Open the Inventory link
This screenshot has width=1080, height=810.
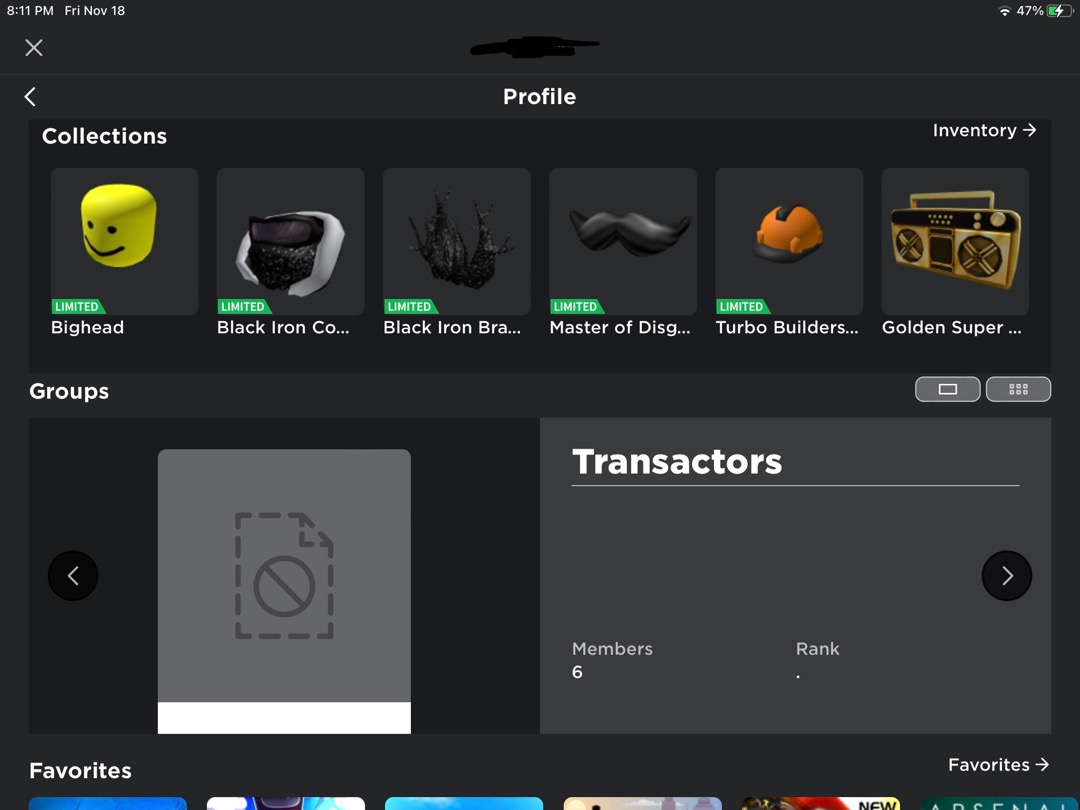click(984, 130)
